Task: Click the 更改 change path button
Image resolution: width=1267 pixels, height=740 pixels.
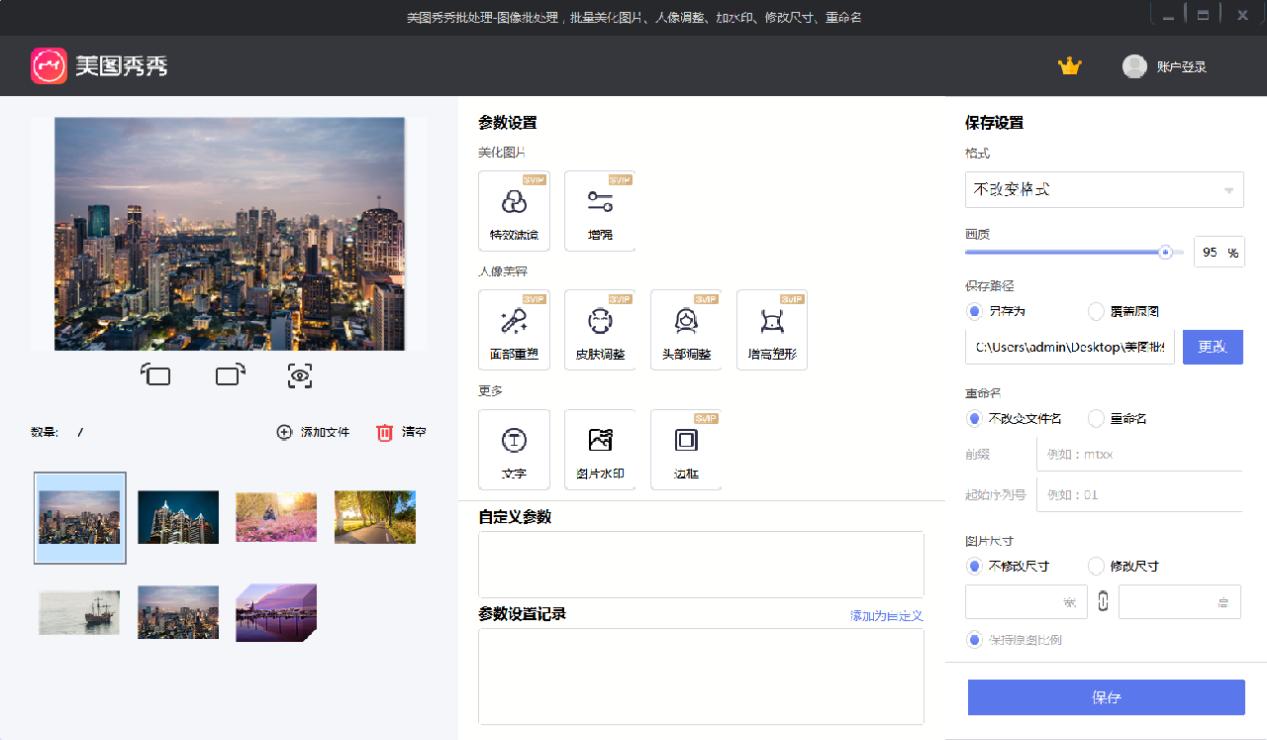Action: (x=1212, y=347)
